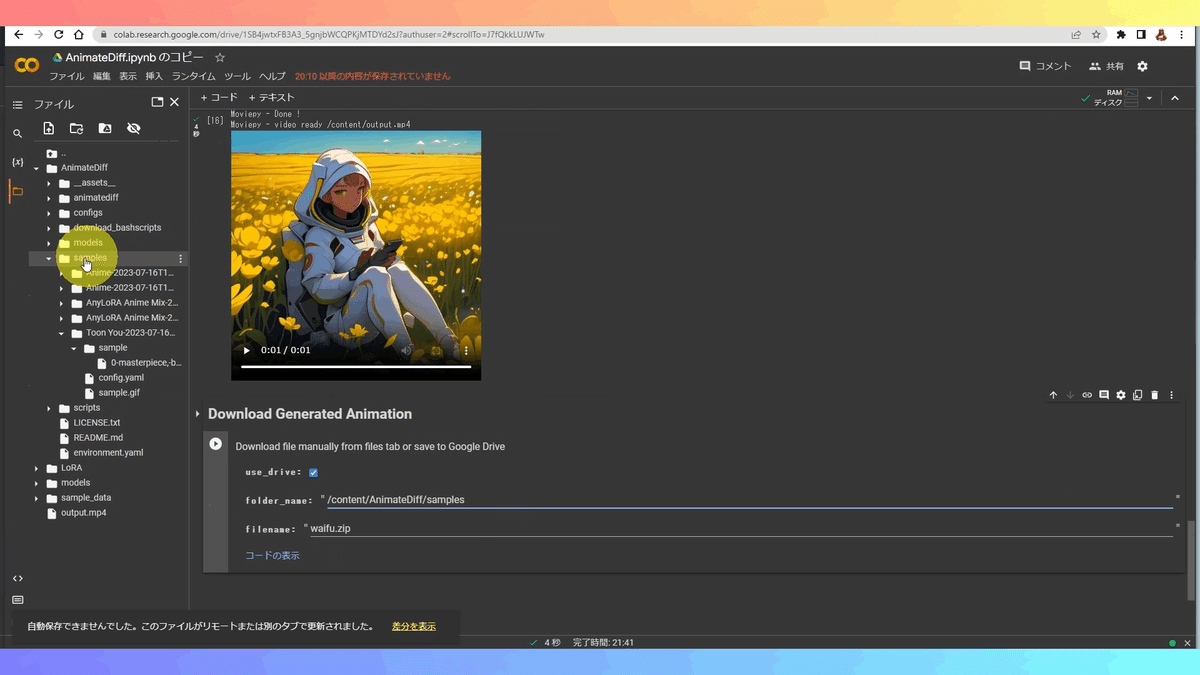Collapse the header with chevron up
This screenshot has height=675, width=1200.
click(x=1175, y=98)
